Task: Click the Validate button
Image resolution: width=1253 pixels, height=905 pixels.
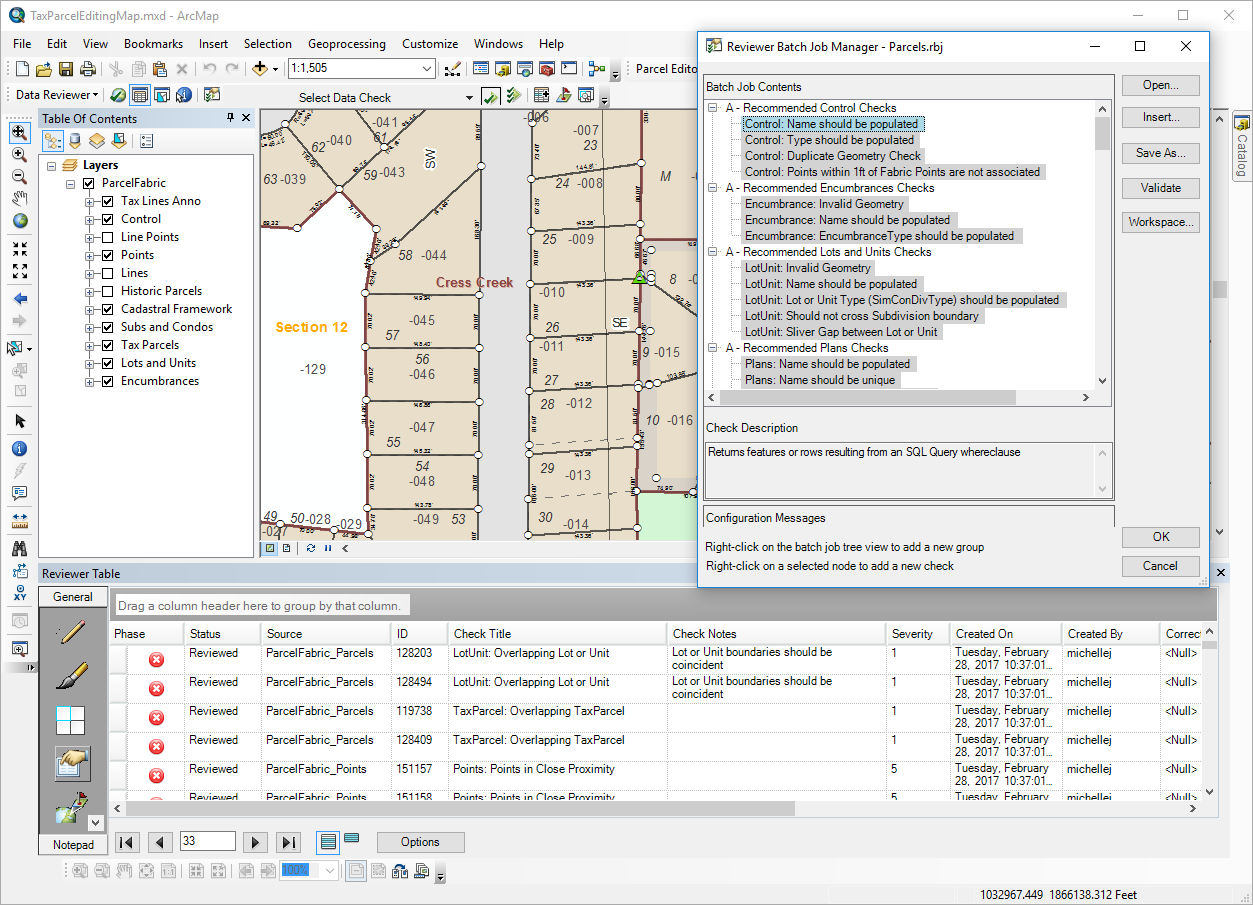Action: coord(1159,188)
